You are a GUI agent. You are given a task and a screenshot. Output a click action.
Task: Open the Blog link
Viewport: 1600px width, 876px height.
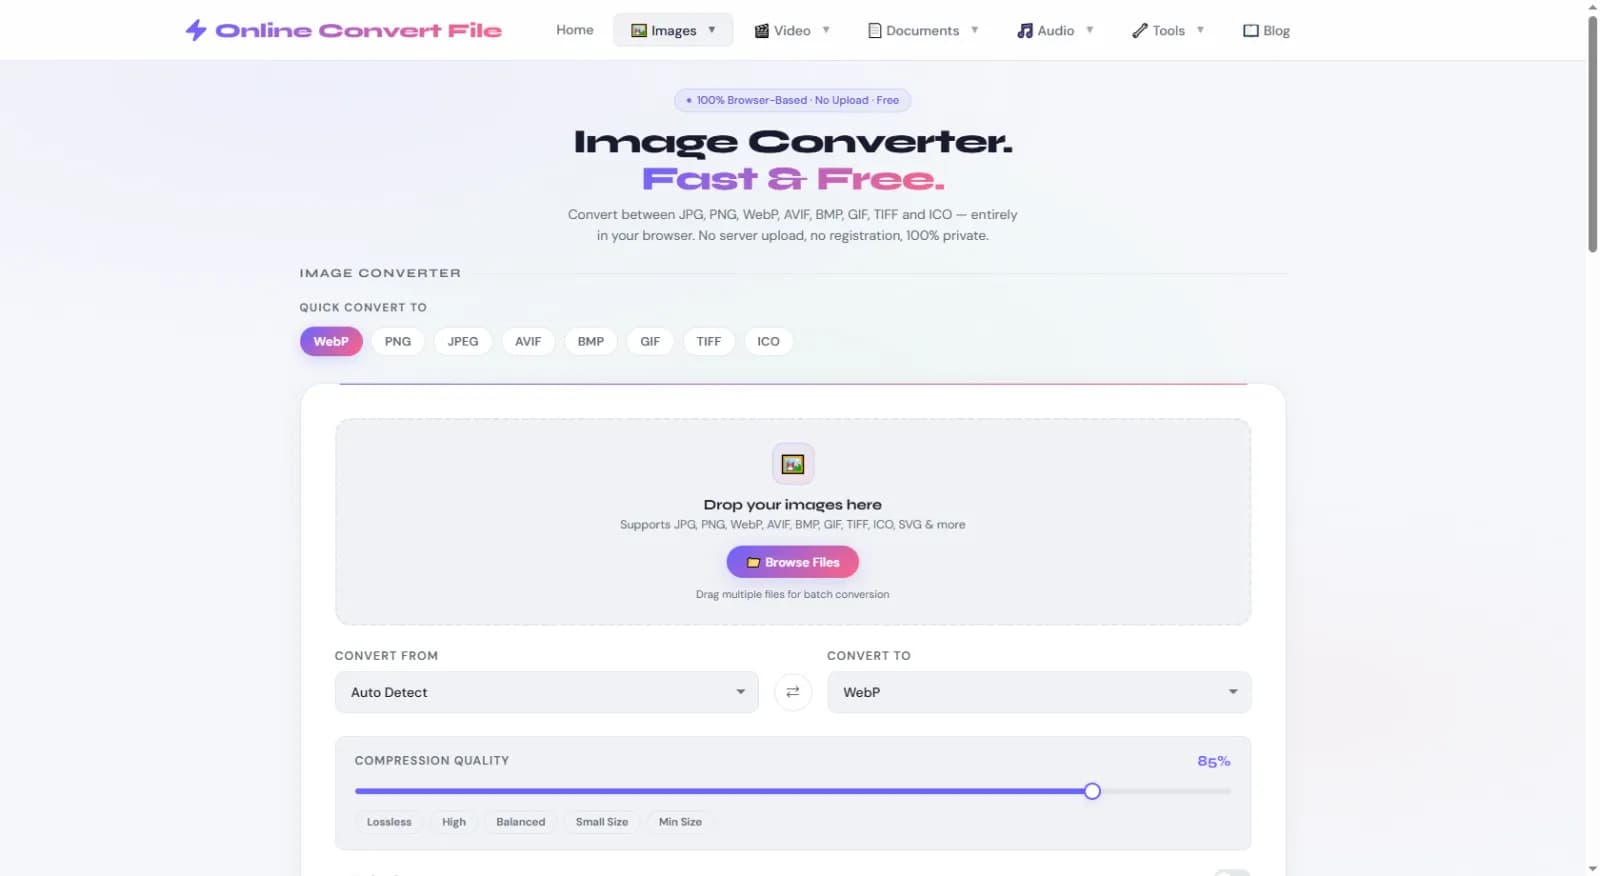point(1266,31)
